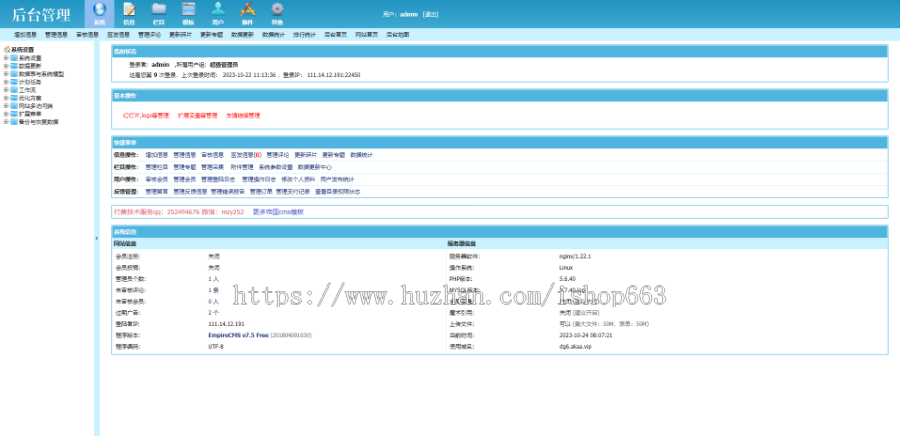Open 管理订单 in the quick menu panel
Viewport: 900px width, 436px height.
tap(261, 192)
